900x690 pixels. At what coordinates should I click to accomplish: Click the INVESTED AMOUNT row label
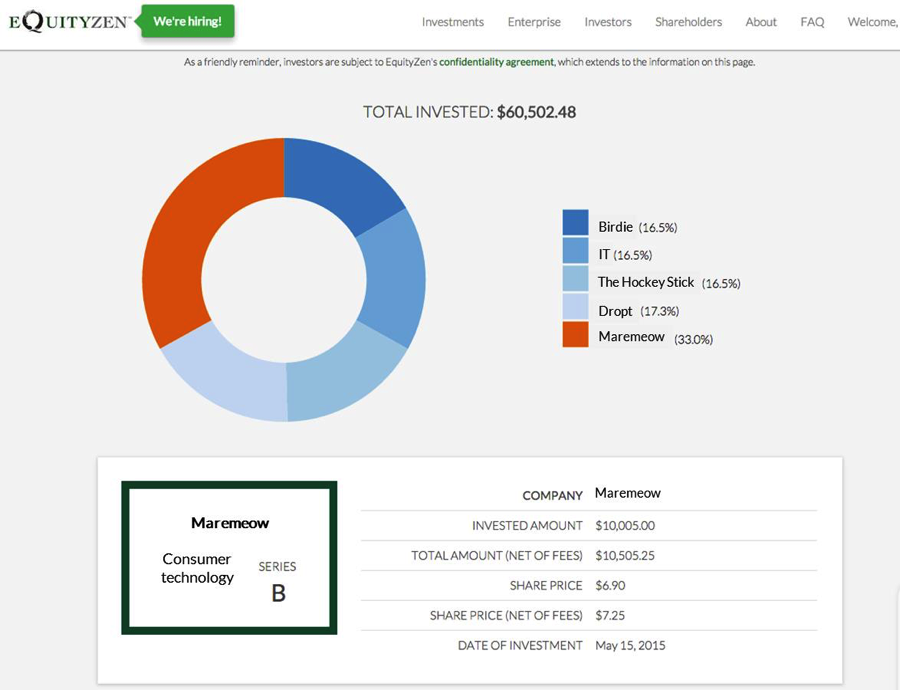click(527, 525)
